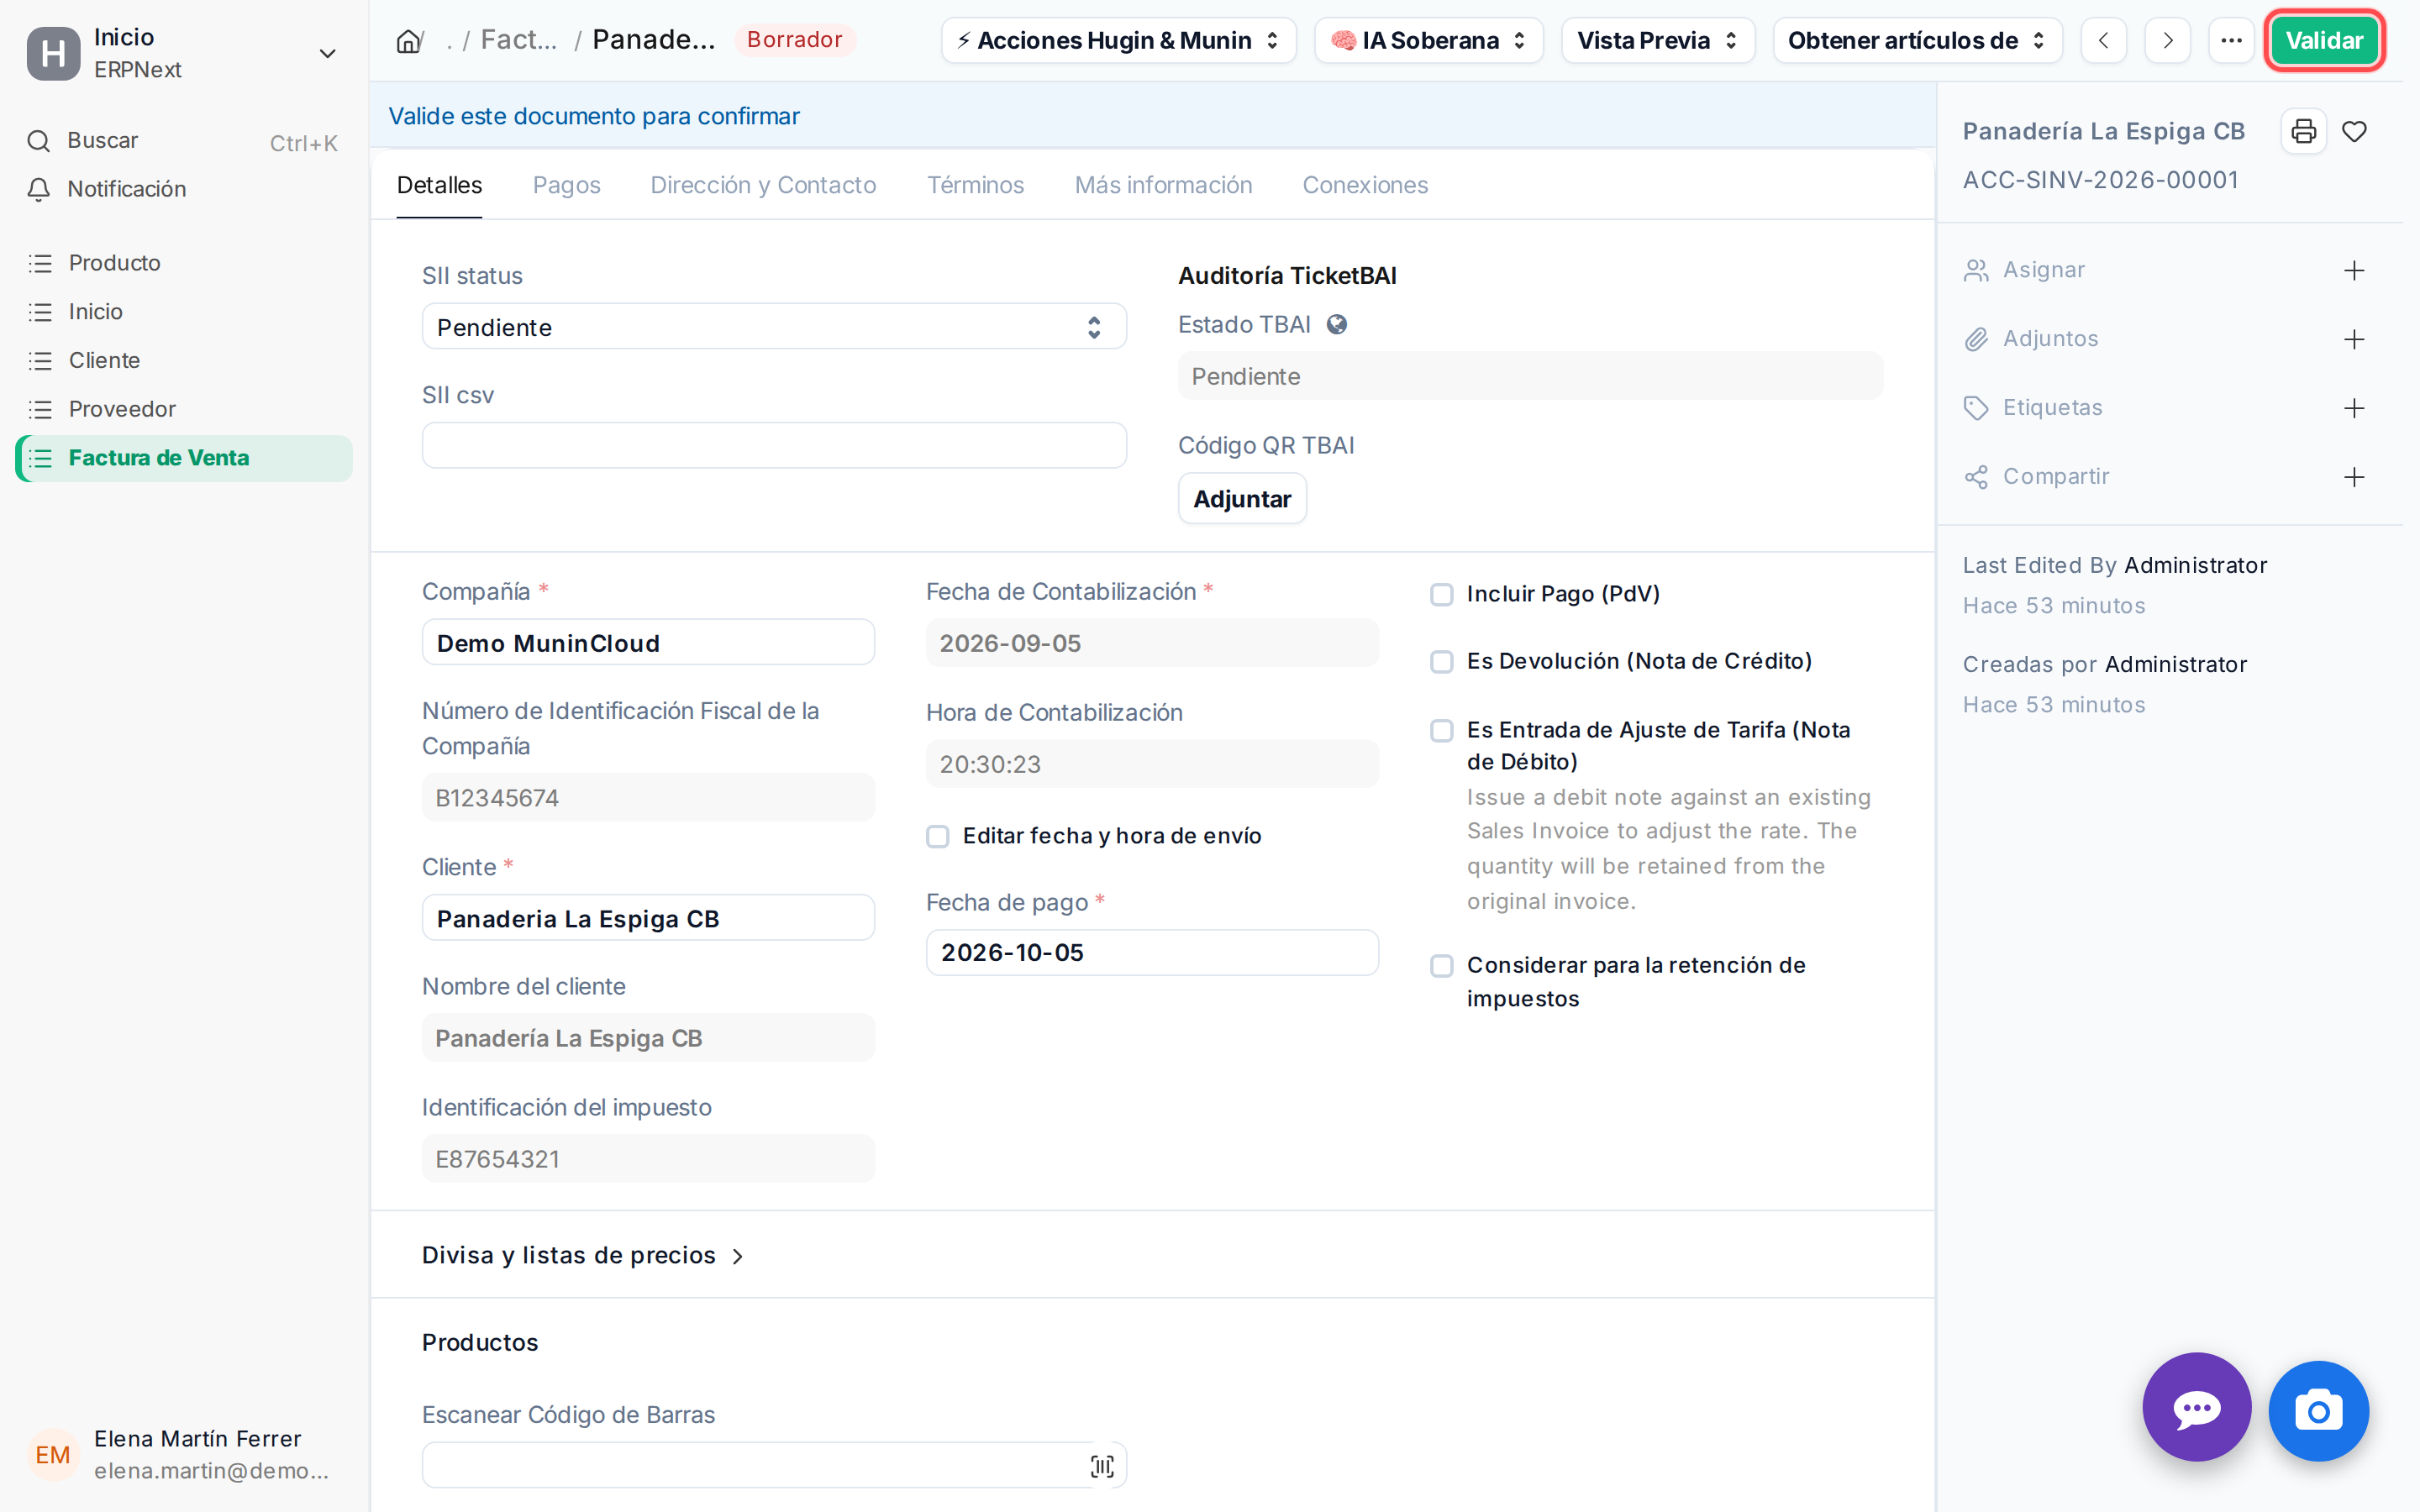Enable Incluir Pago (PdV) checkbox
This screenshot has height=1512, width=2420.
1441,595
